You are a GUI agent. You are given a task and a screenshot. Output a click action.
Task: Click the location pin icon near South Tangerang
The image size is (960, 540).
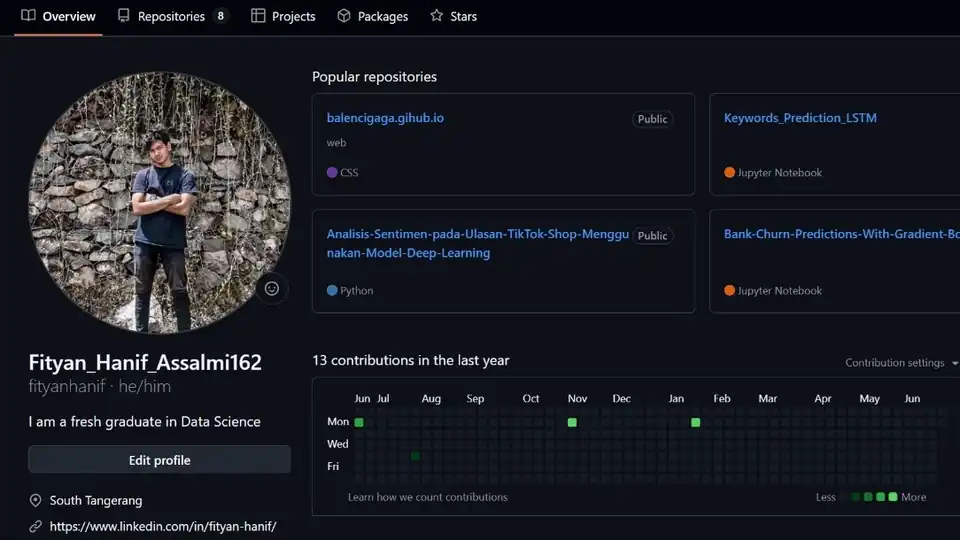coord(36,501)
